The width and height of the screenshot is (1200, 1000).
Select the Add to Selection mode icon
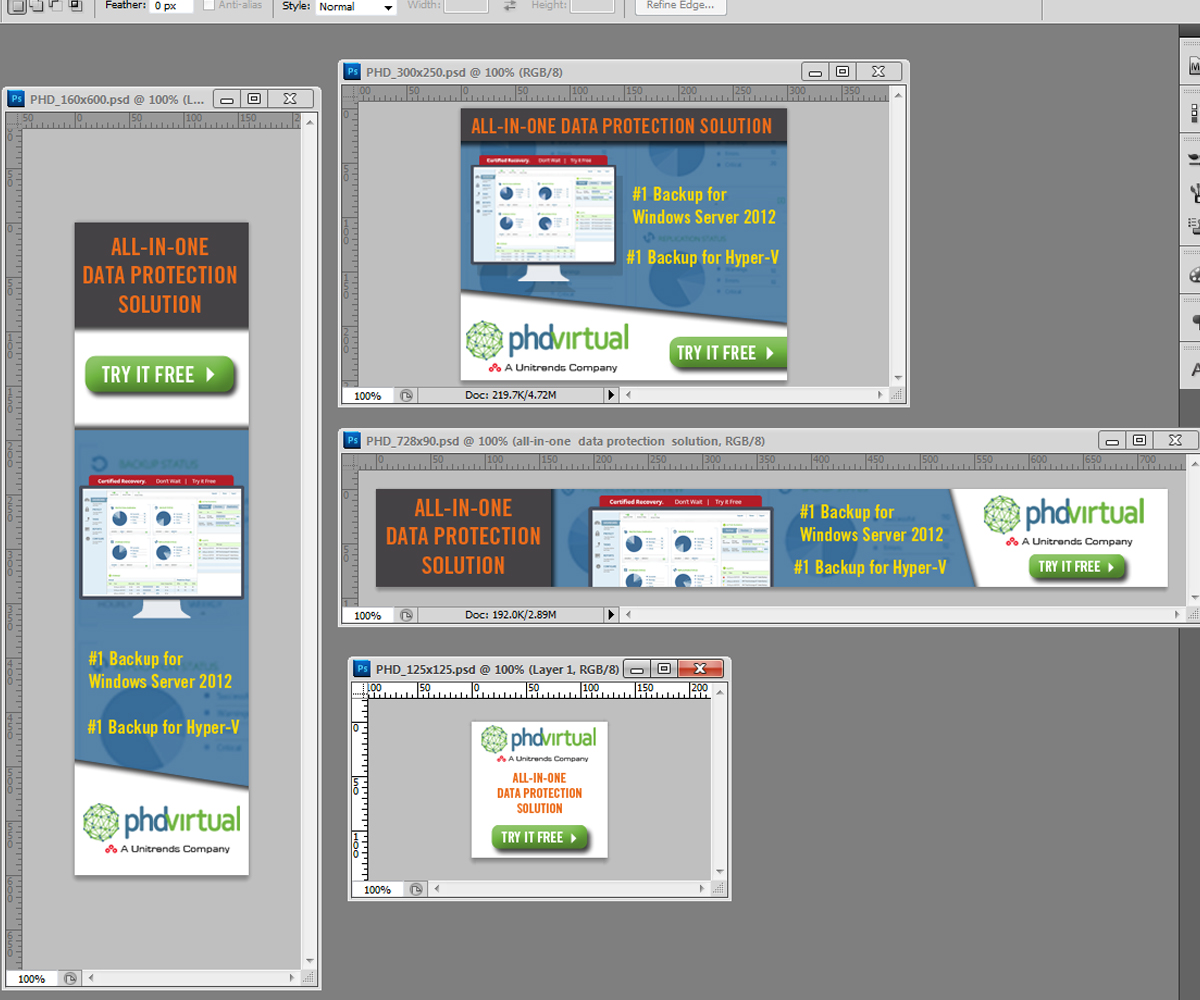tap(37, 7)
